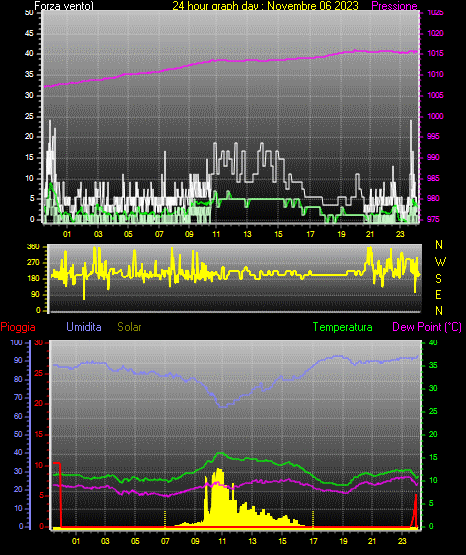This screenshot has height=555, width=466.
Task: Click the red rain spike at end
Action: point(415,510)
